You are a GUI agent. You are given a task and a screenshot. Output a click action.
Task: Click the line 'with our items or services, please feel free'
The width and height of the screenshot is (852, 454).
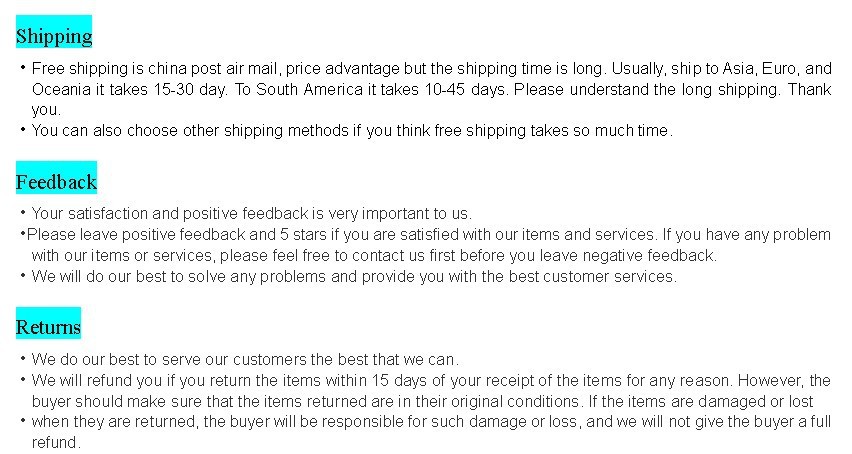tap(374, 255)
